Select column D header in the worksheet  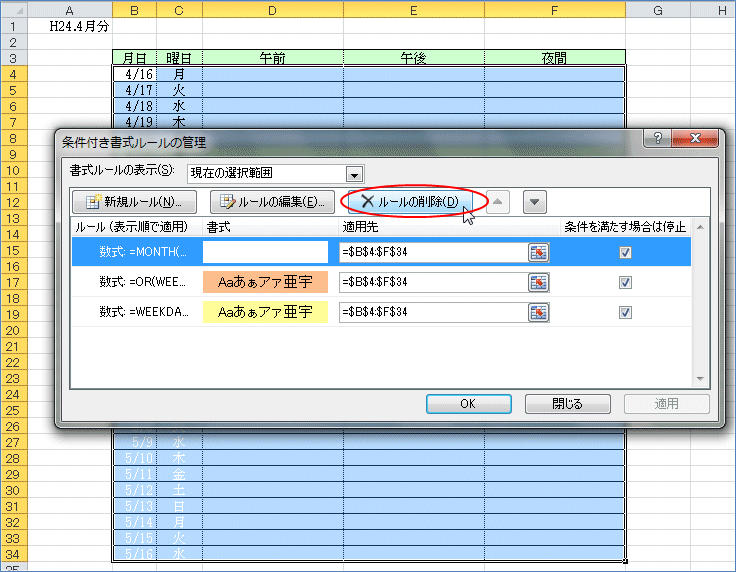pyautogui.click(x=273, y=10)
